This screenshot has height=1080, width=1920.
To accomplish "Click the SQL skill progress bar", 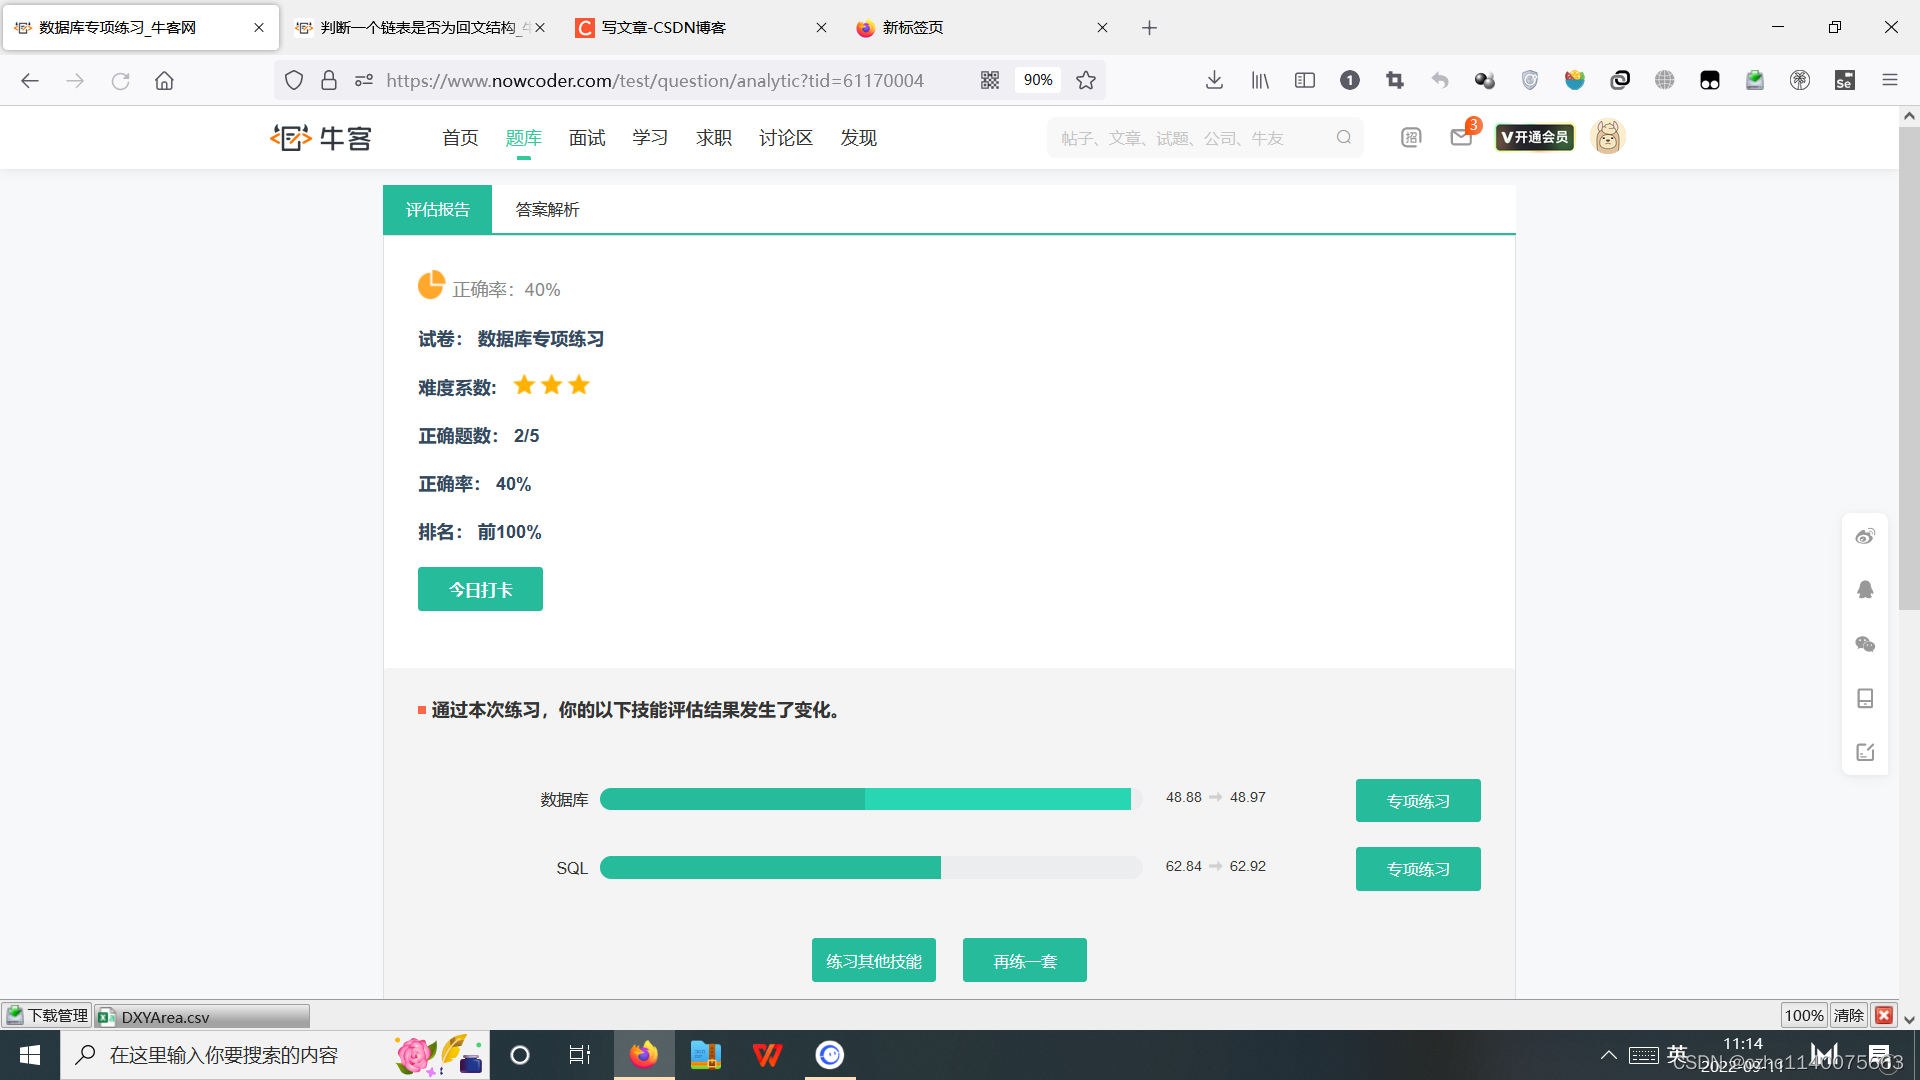I will point(870,868).
